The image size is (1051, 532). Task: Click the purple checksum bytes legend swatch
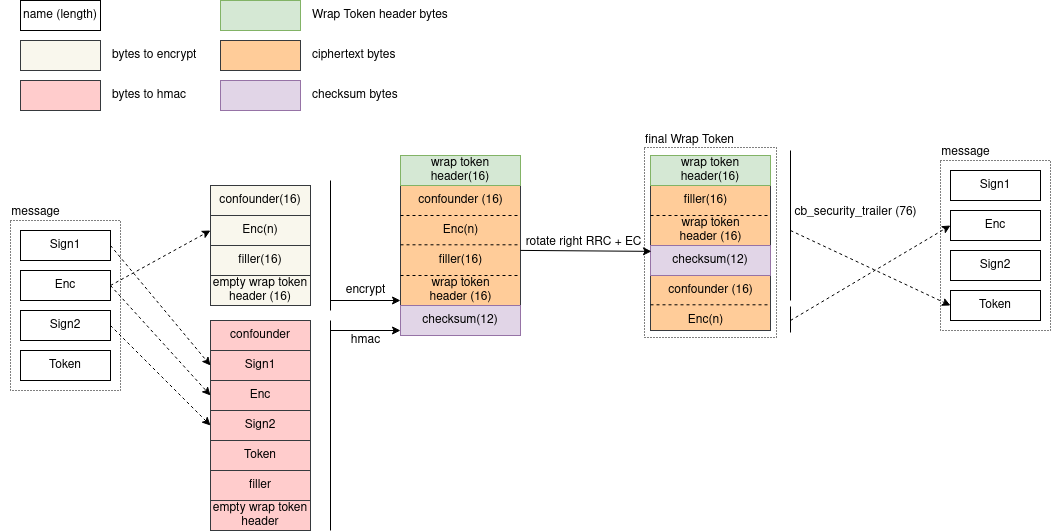click(x=260, y=95)
